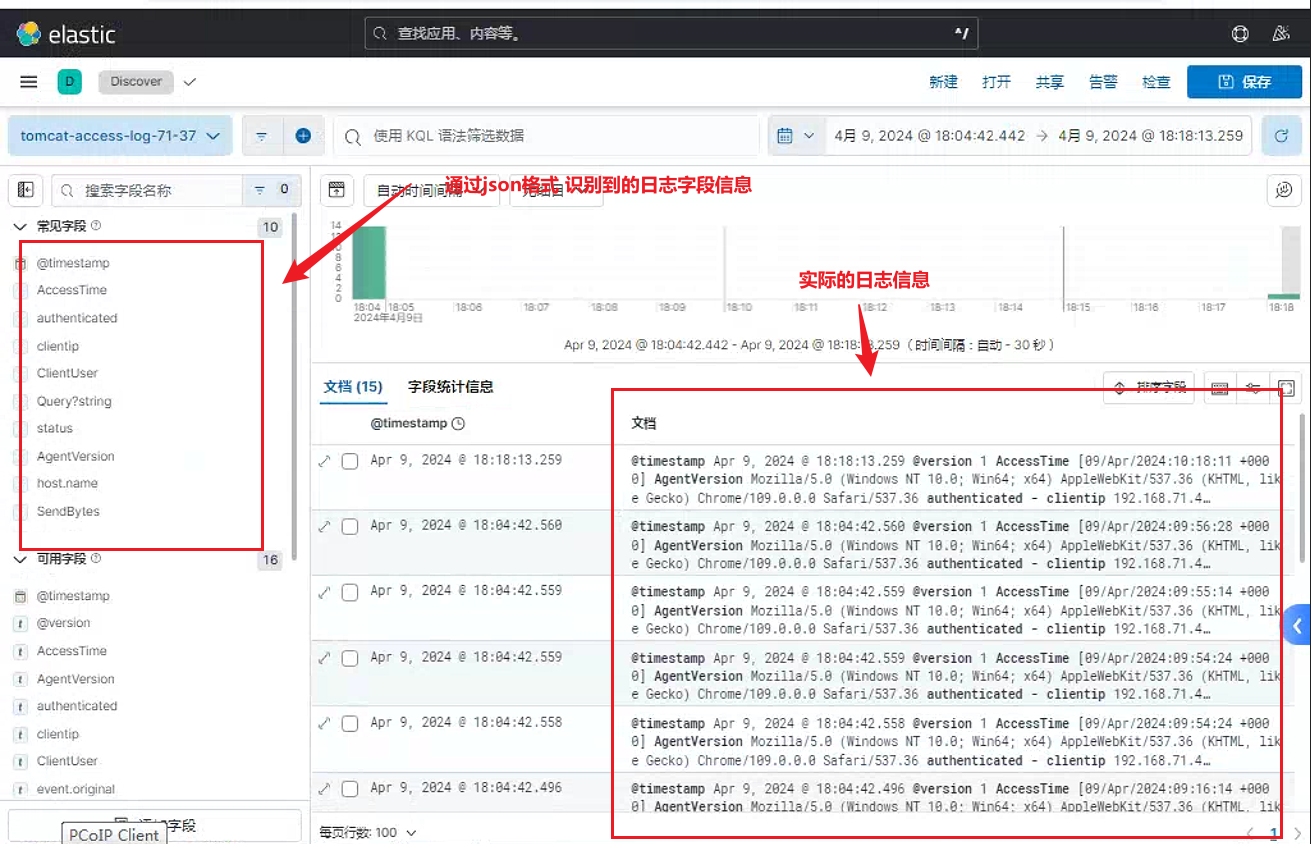
Task: Click the global search bar
Action: [671, 34]
